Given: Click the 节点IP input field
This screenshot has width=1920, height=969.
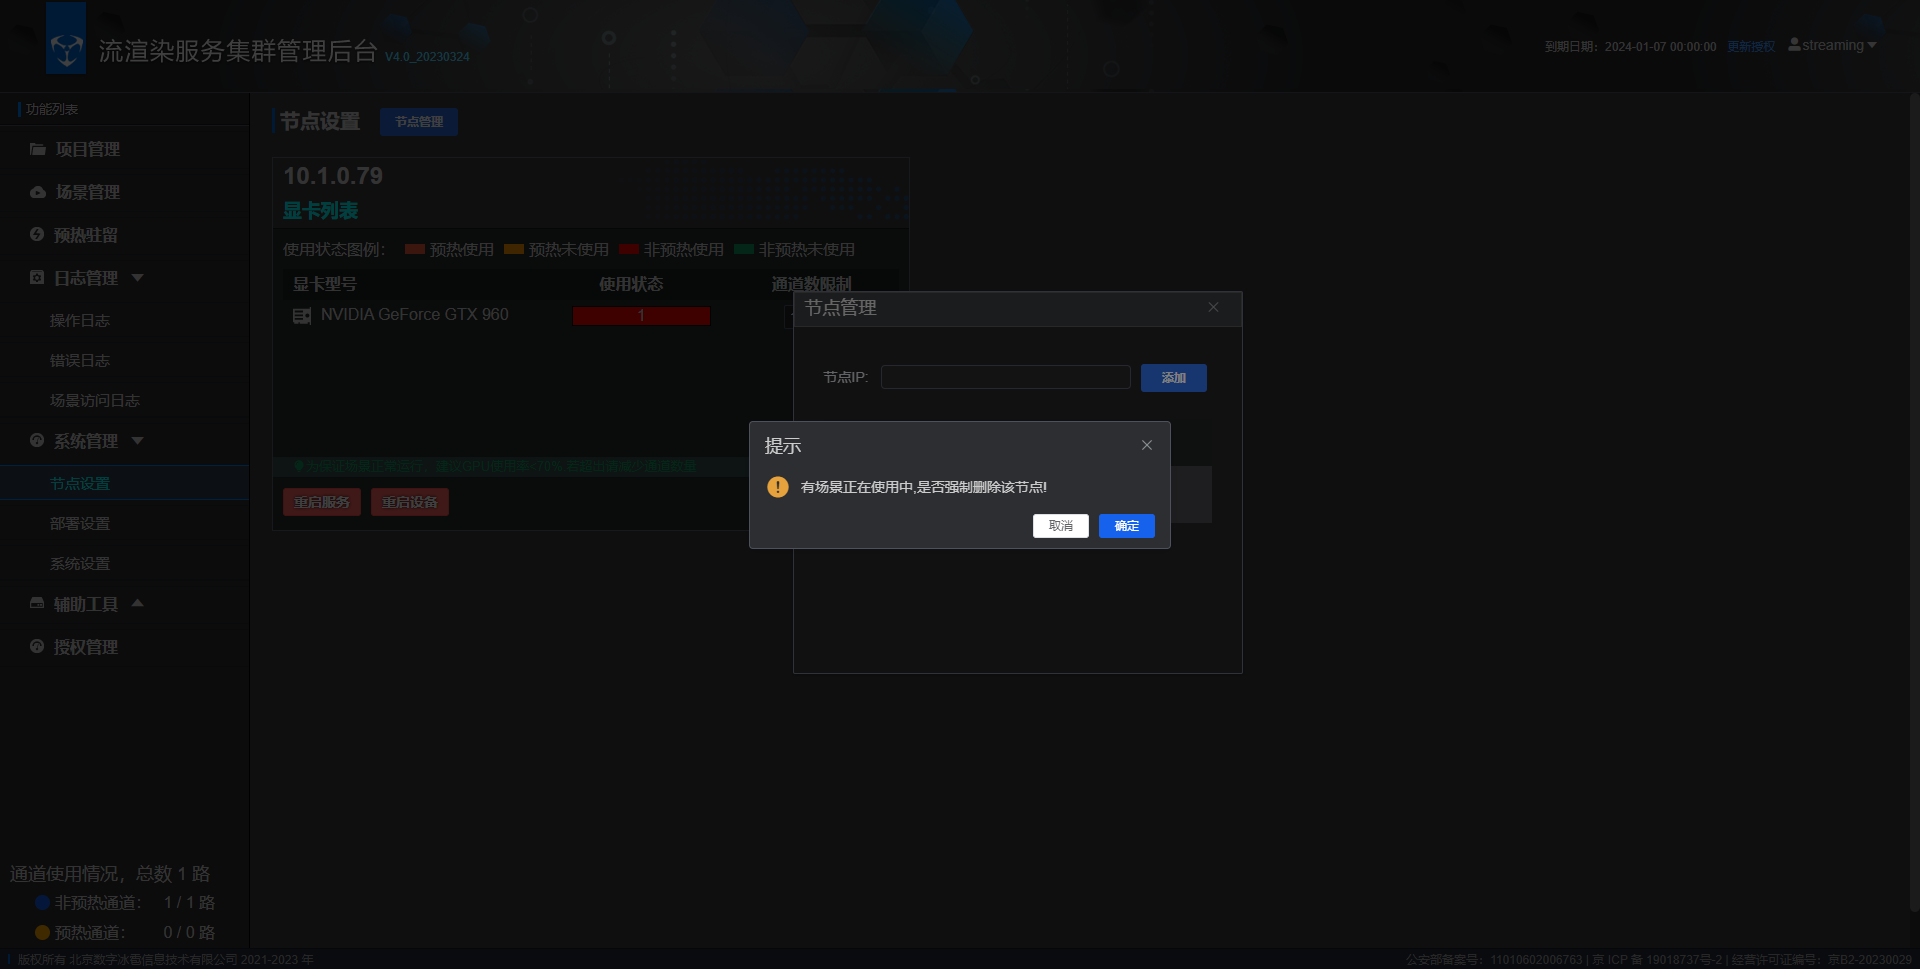Looking at the screenshot, I should (1005, 377).
